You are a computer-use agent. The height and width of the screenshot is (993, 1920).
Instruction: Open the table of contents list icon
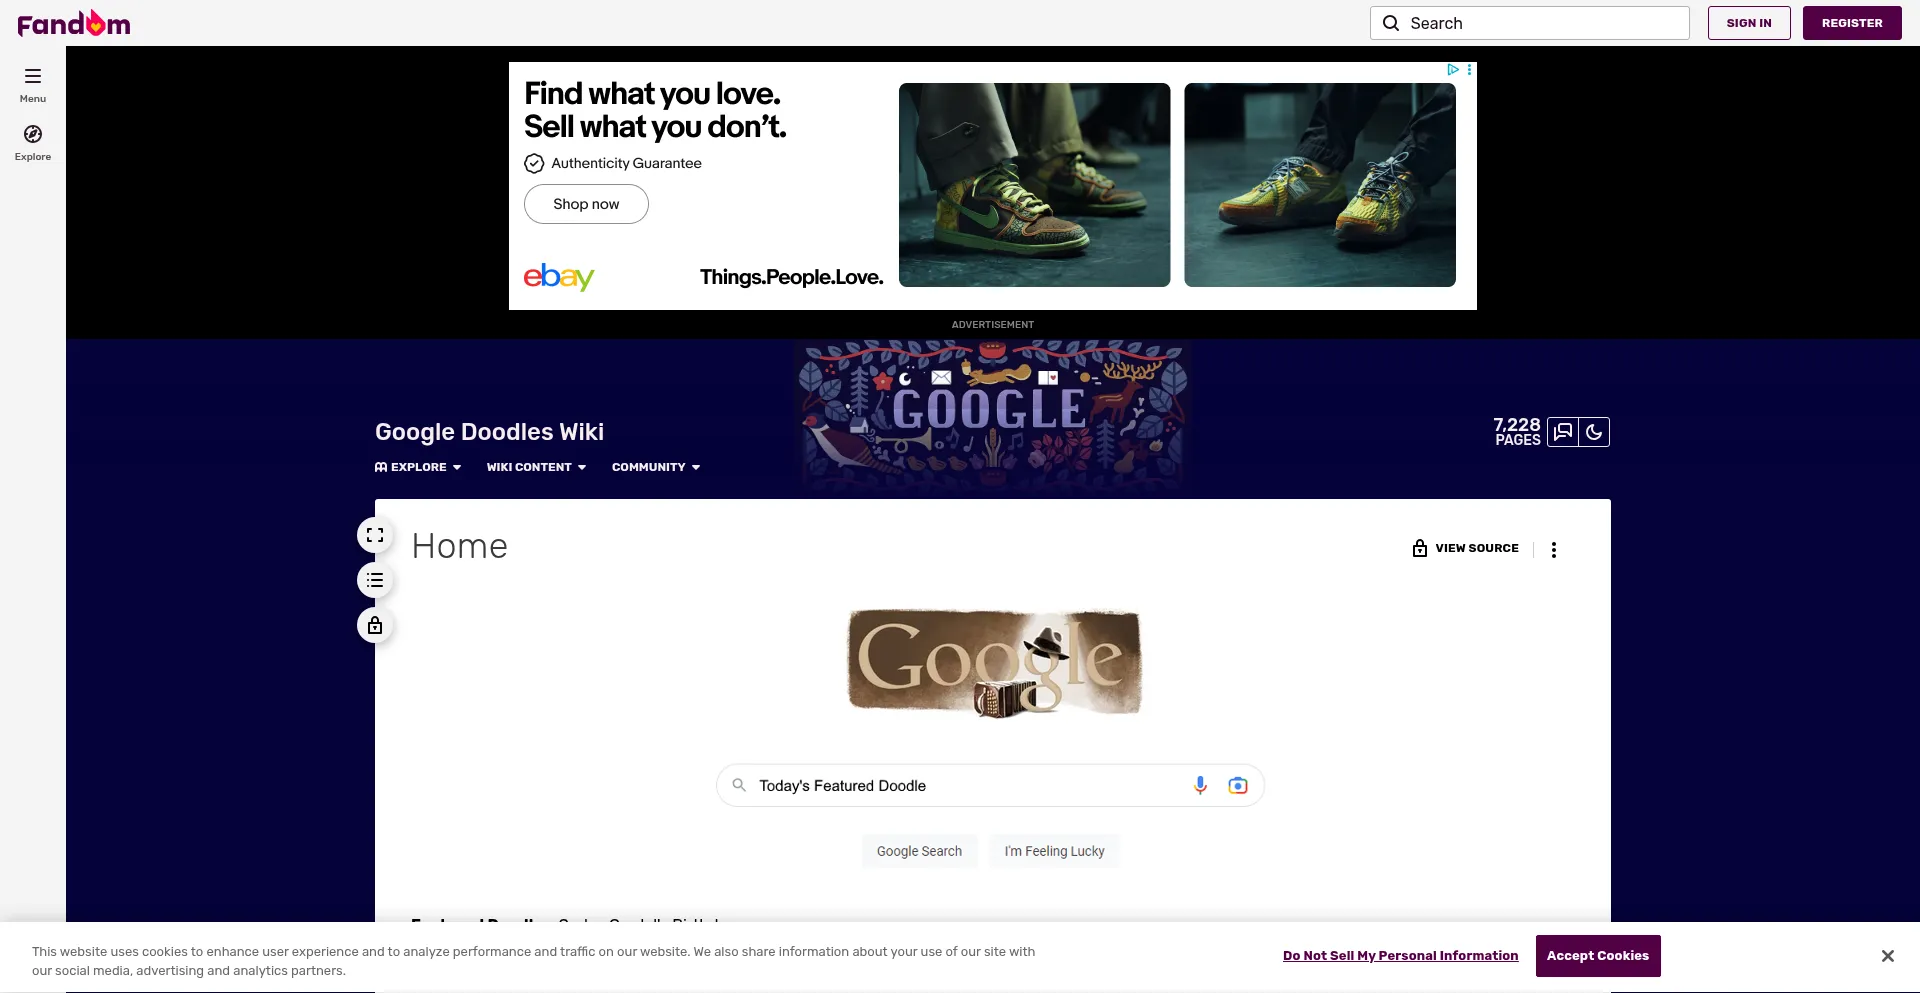[x=375, y=580]
